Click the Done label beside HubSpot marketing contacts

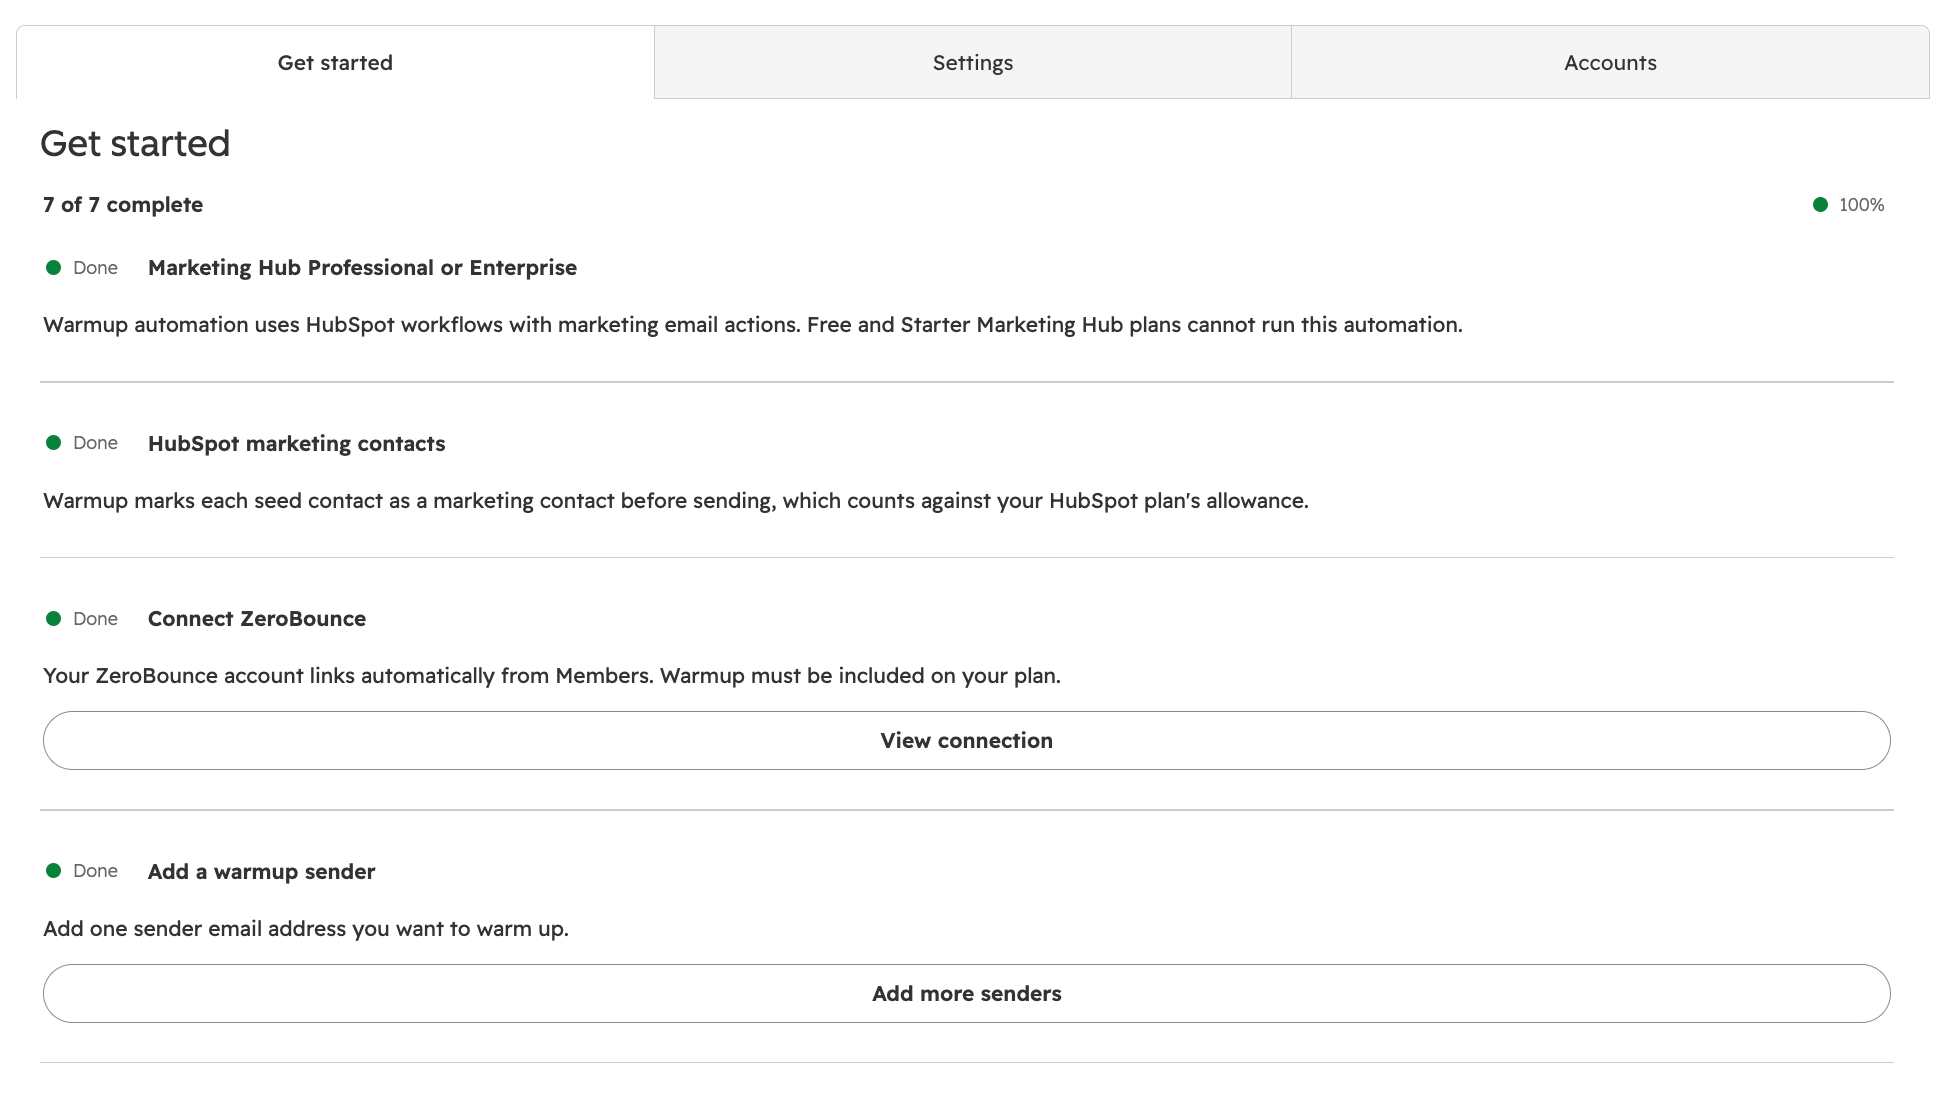96,443
